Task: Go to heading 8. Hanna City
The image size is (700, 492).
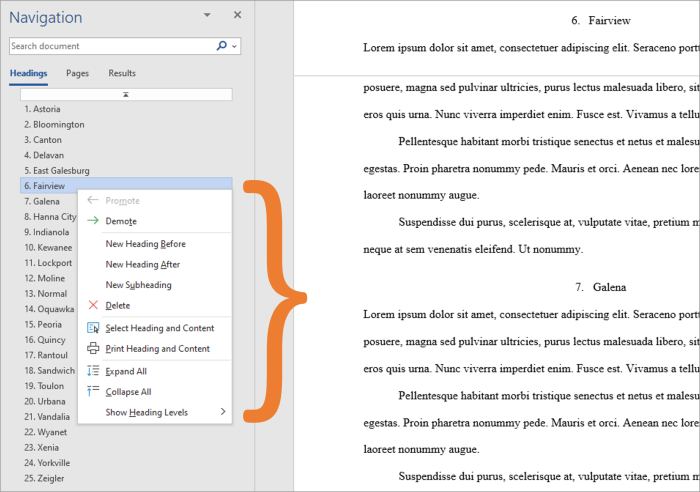Action: pos(50,217)
